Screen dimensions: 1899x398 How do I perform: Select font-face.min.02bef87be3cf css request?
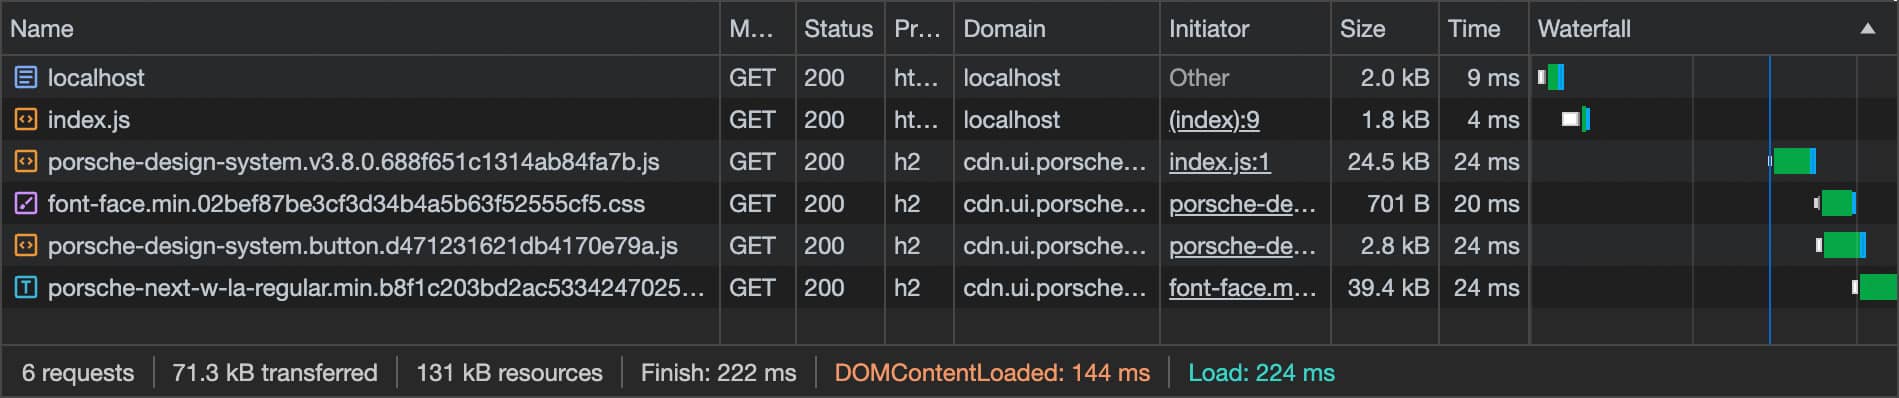pyautogui.click(x=949, y=203)
